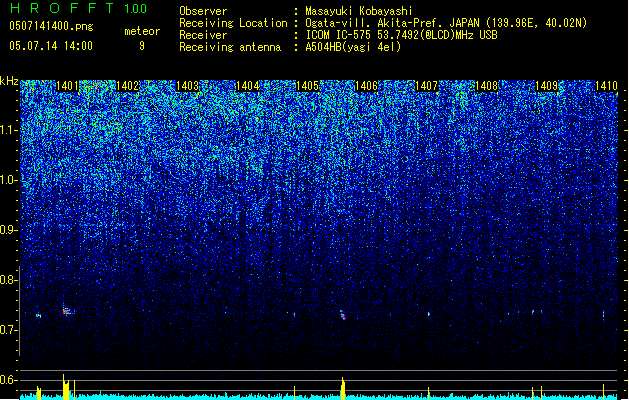This screenshot has width=629, height=400.
Task: Click the 1406 time marker
Action: pos(367,86)
